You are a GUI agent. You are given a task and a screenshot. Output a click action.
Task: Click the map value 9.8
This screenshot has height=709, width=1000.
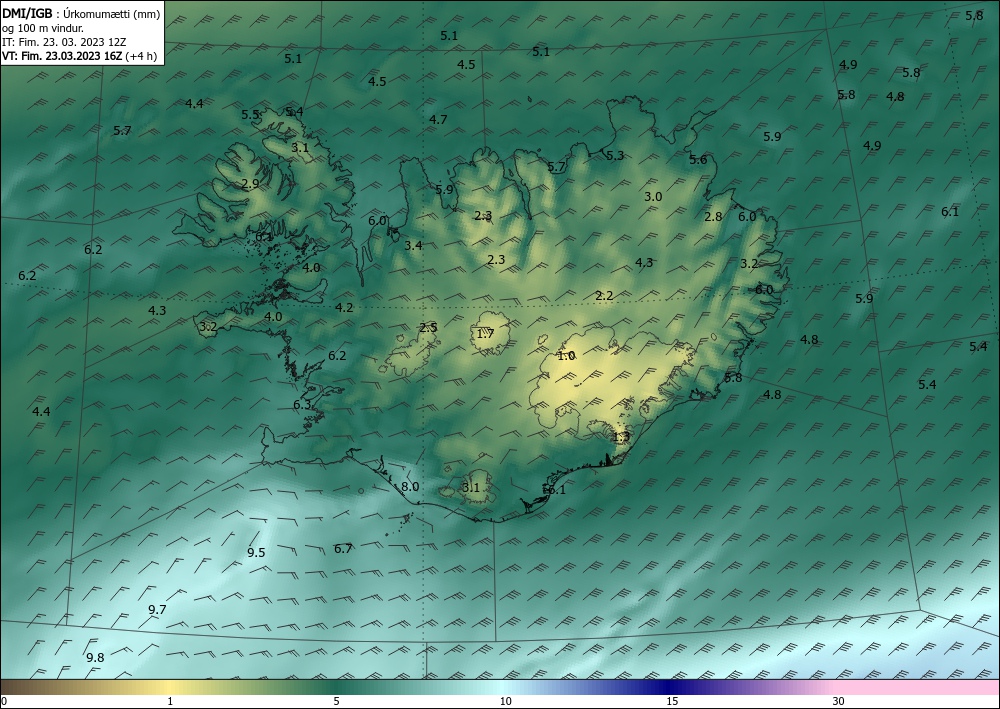pos(95,657)
